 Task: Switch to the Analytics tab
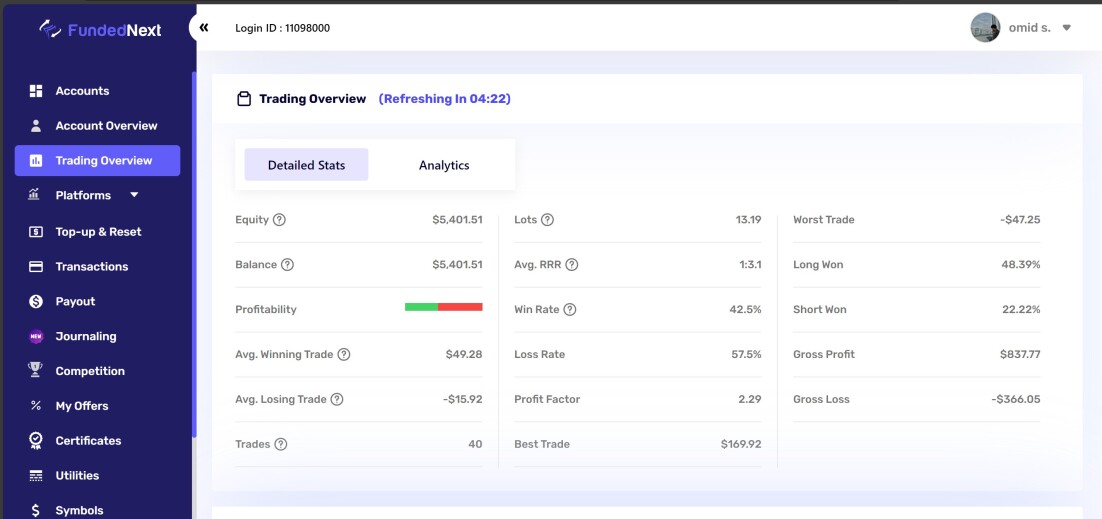(444, 165)
